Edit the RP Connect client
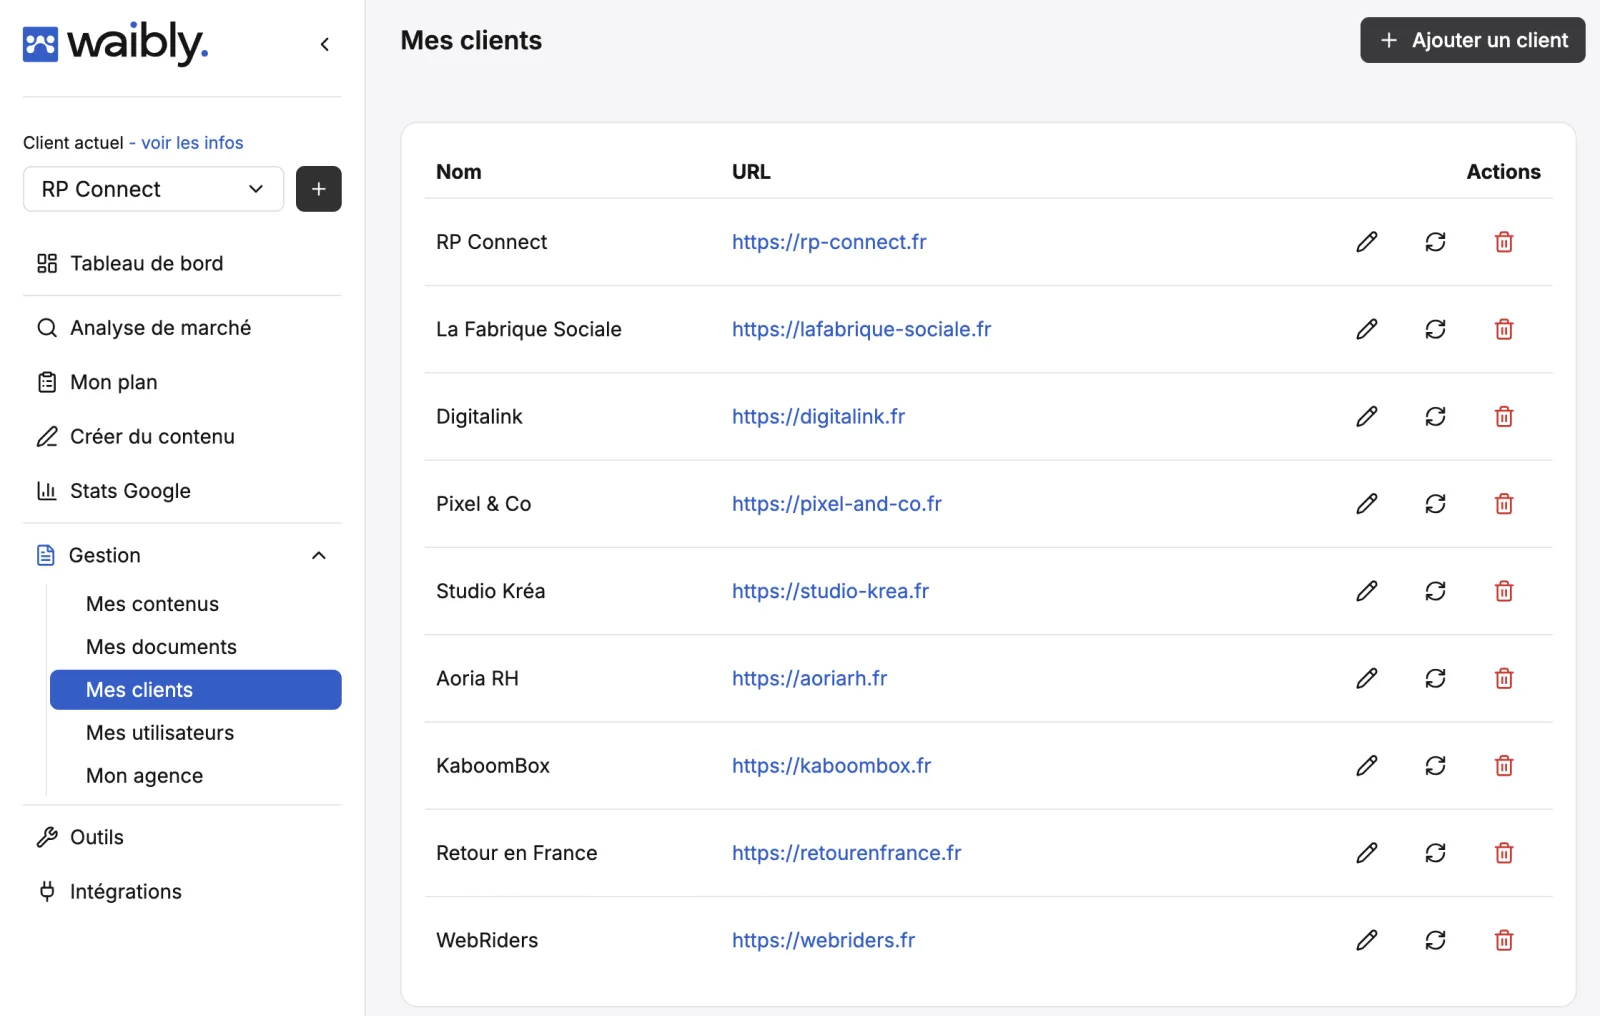 coord(1367,242)
